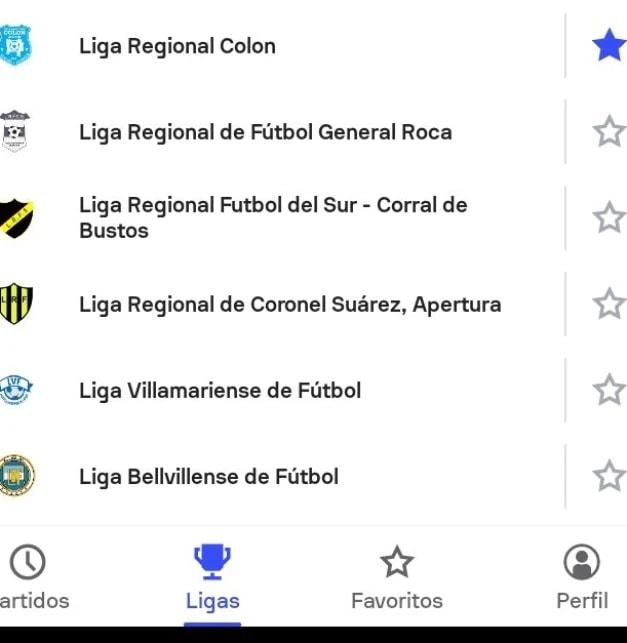Star the Liga Regional Futbol del Sur league
627x643 pixels.
[608, 218]
